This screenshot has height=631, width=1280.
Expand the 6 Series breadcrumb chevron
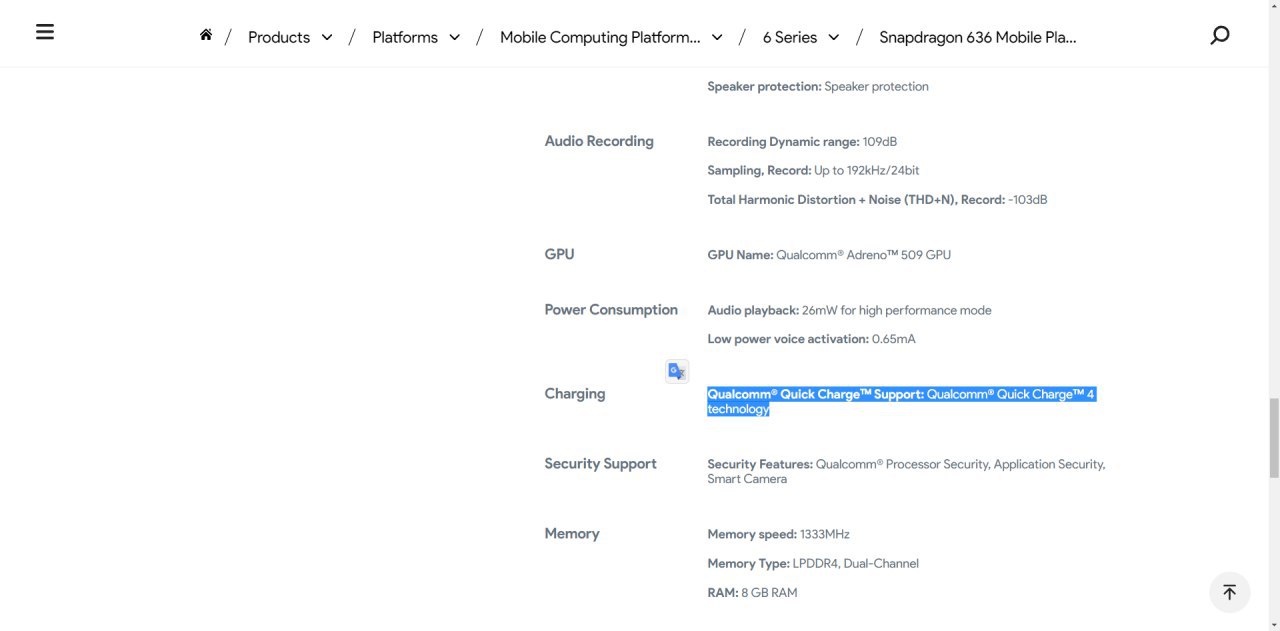[834, 38]
